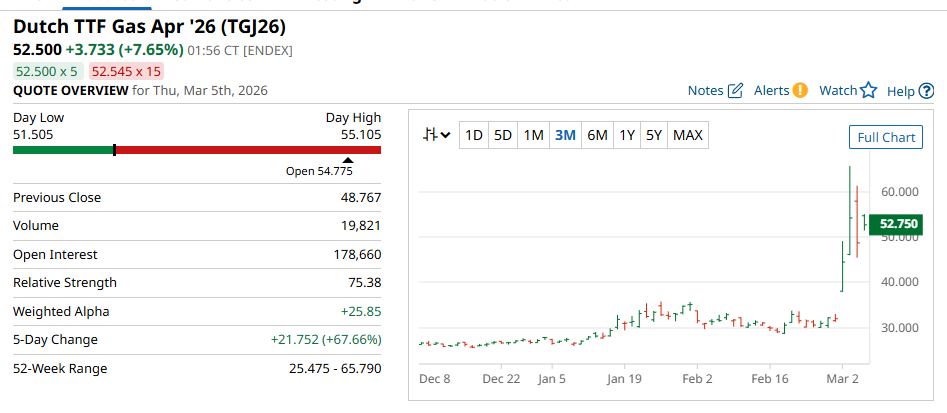Click the red 52.545 x 15 ask box

[x=126, y=71]
